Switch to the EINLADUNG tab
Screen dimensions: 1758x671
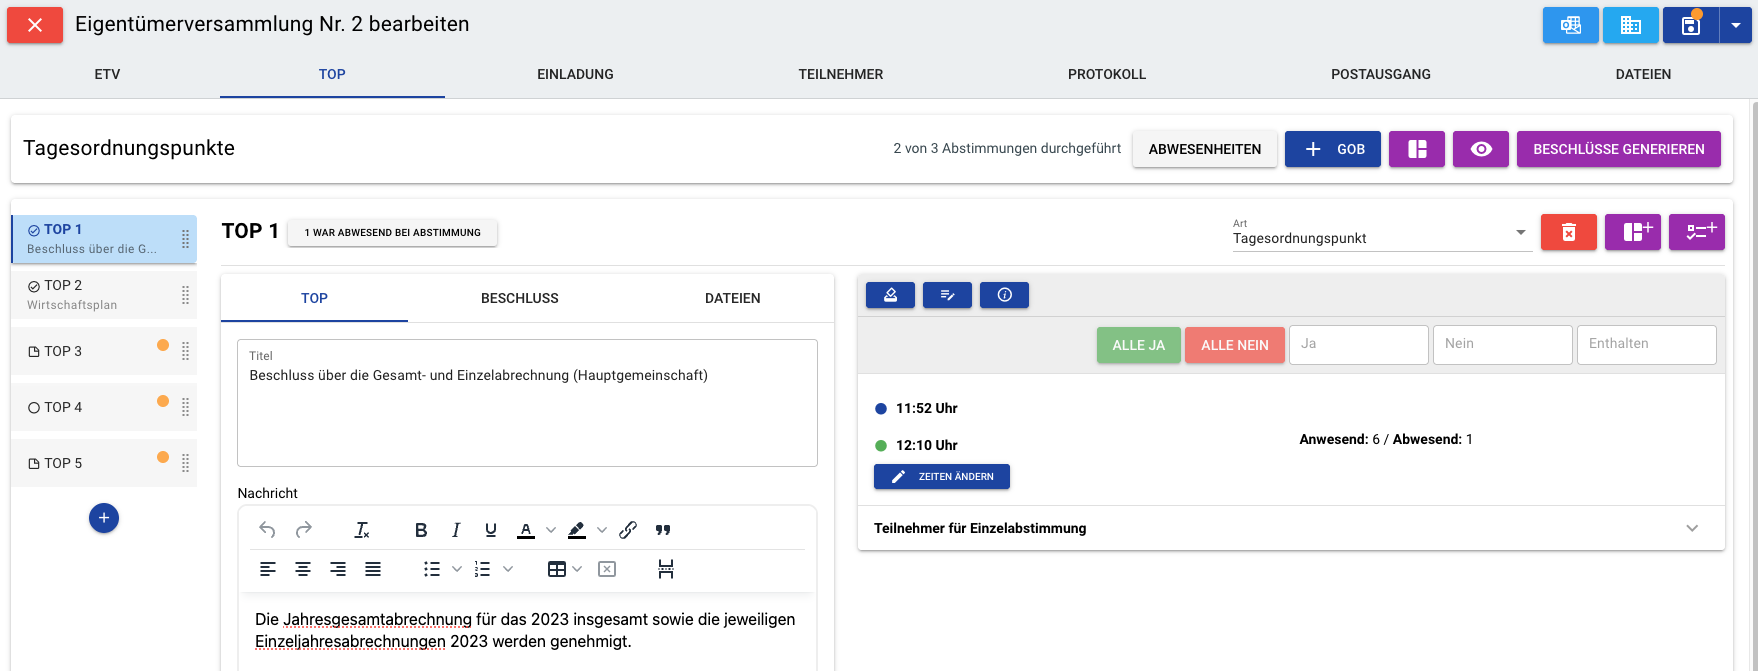coord(575,74)
